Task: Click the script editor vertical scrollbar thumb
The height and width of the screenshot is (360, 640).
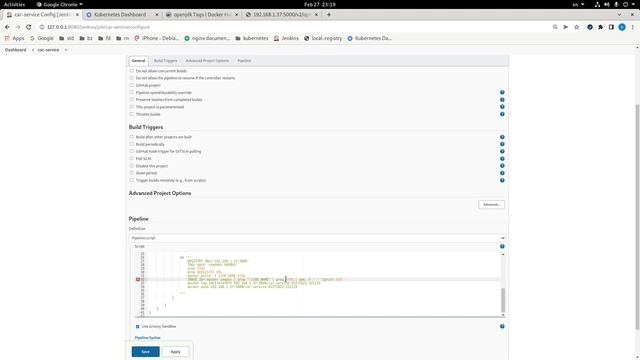Action: 503,300
